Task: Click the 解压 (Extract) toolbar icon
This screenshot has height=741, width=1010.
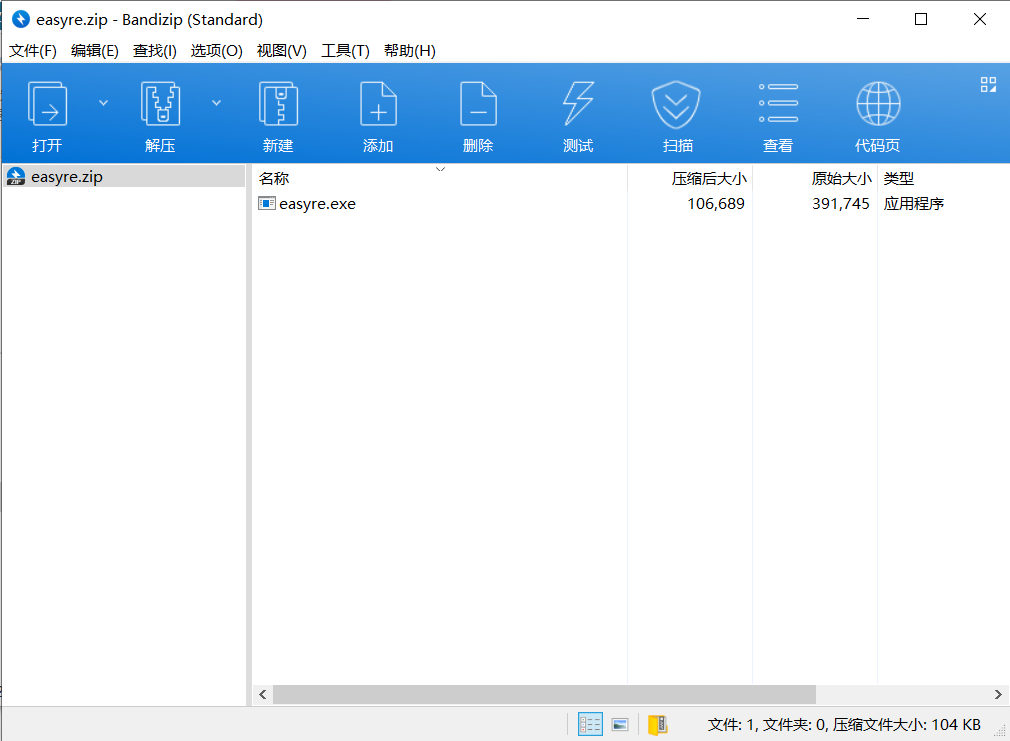Action: (160, 104)
